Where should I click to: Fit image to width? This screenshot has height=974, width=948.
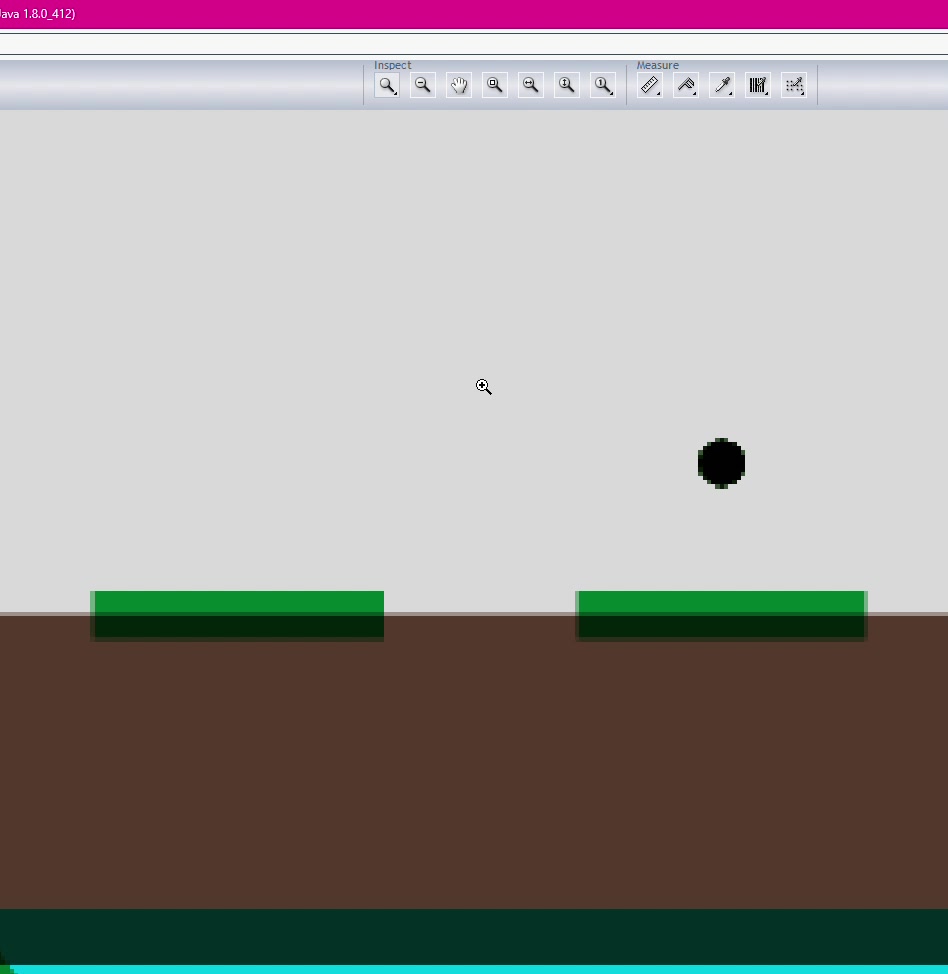pos(531,86)
